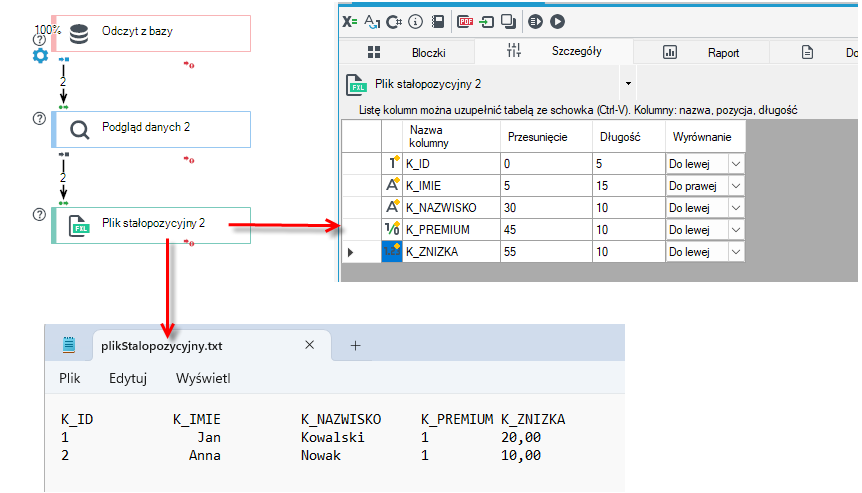The width and height of the screenshot is (862, 493).
Task: Select the Plik stałopozycyjny 2 block
Action: point(151,225)
